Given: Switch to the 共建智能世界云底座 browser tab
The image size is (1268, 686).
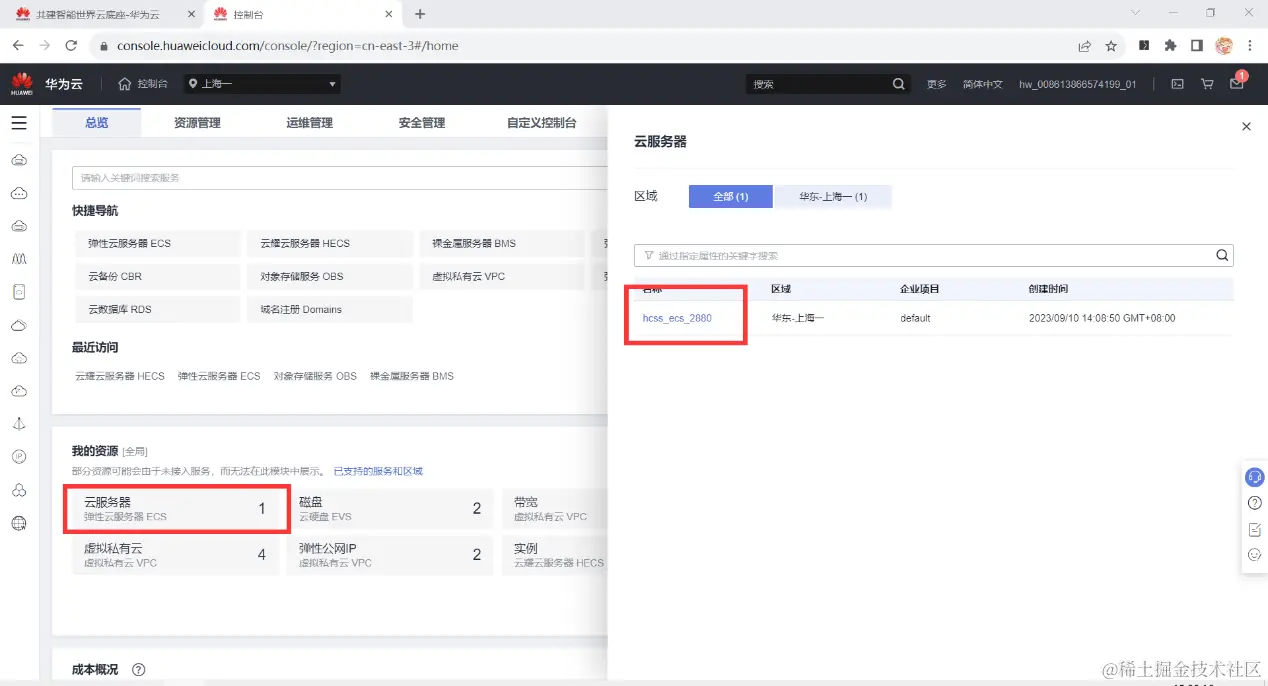Looking at the screenshot, I should coord(104,14).
